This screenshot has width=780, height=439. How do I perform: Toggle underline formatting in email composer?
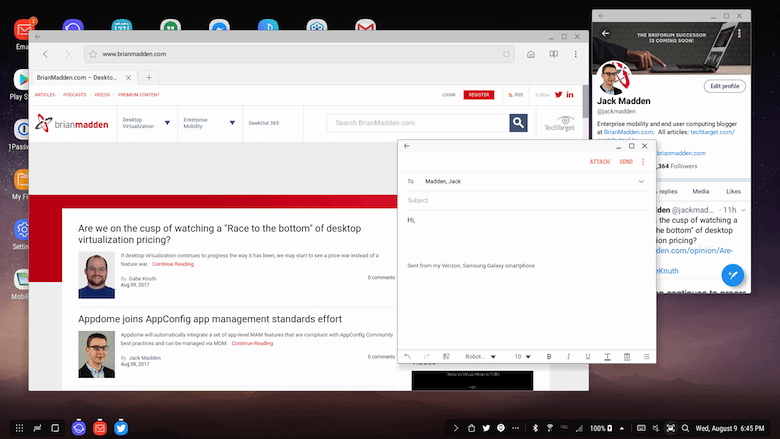click(x=587, y=356)
